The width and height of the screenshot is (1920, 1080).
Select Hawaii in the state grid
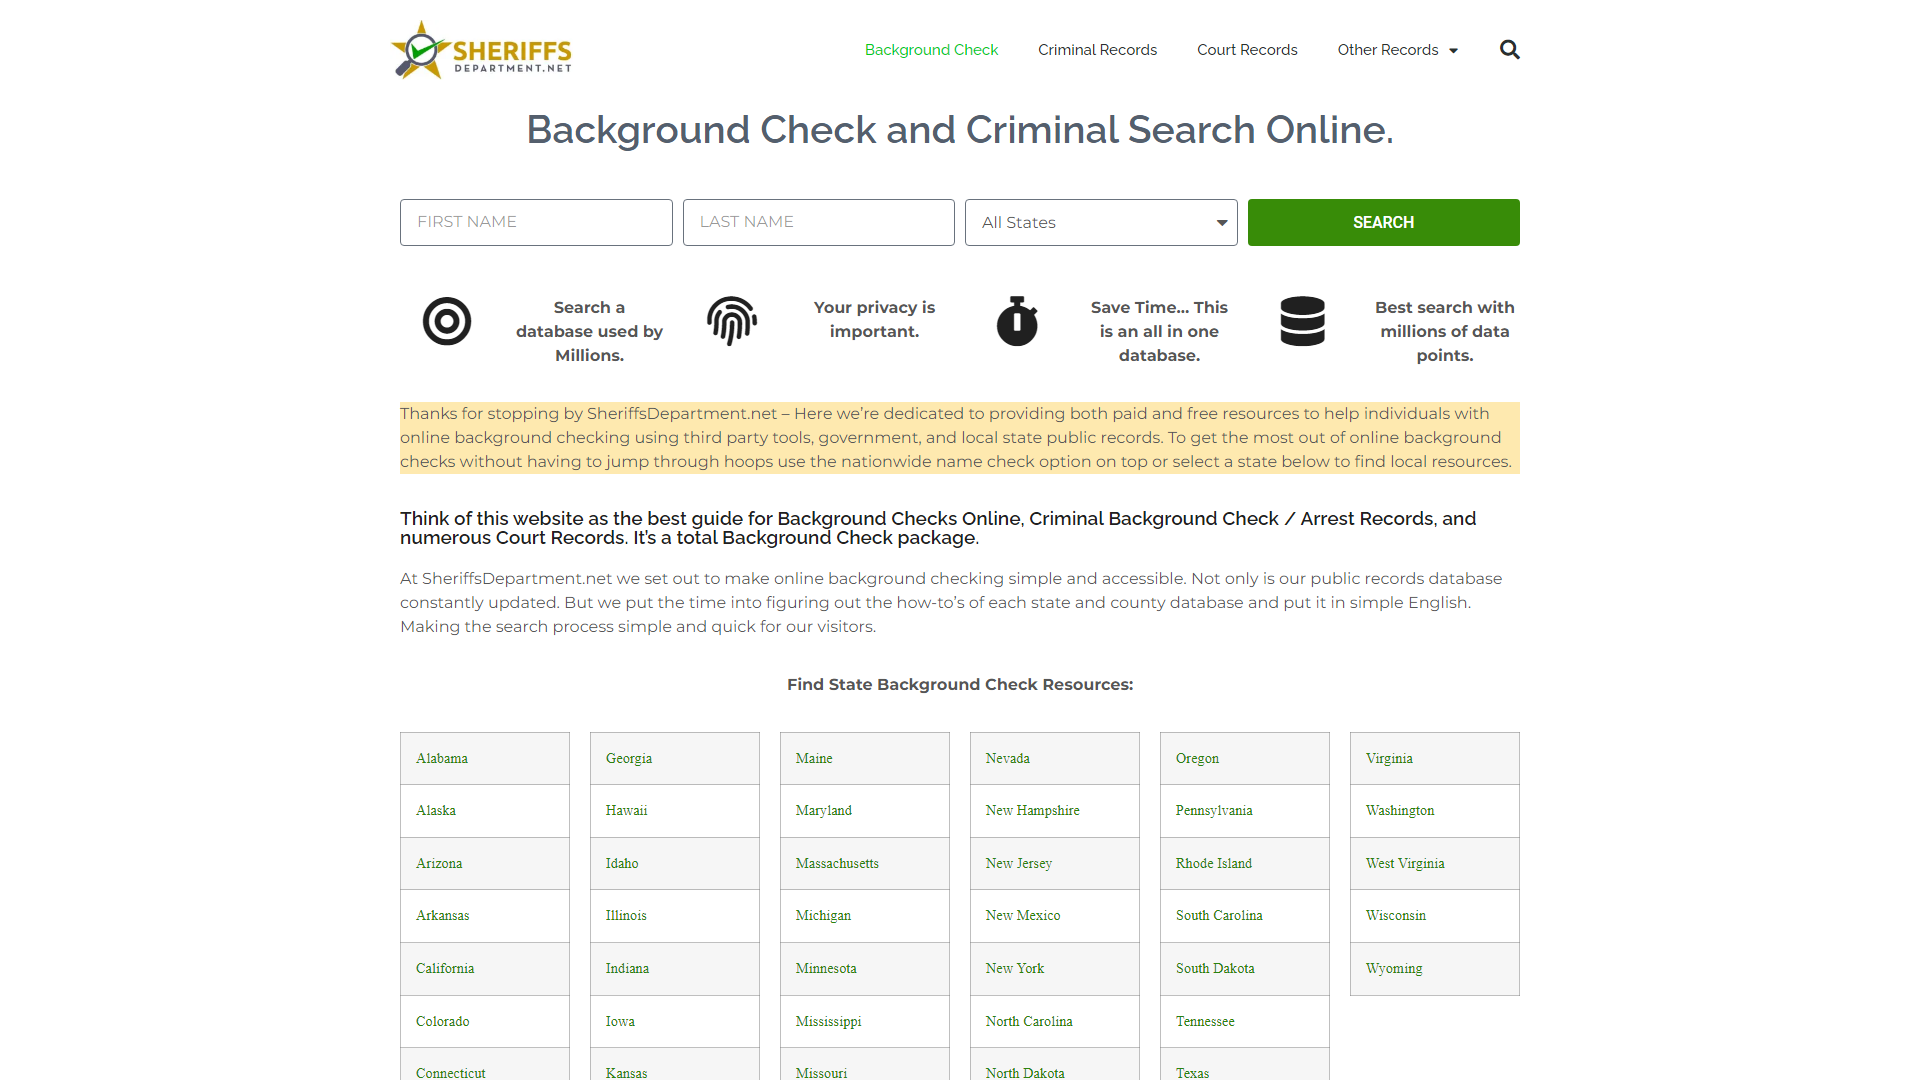[x=626, y=811]
